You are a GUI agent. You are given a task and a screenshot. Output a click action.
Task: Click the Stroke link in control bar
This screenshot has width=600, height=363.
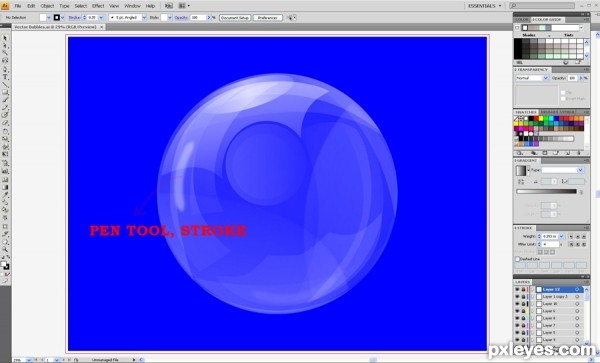pos(74,18)
